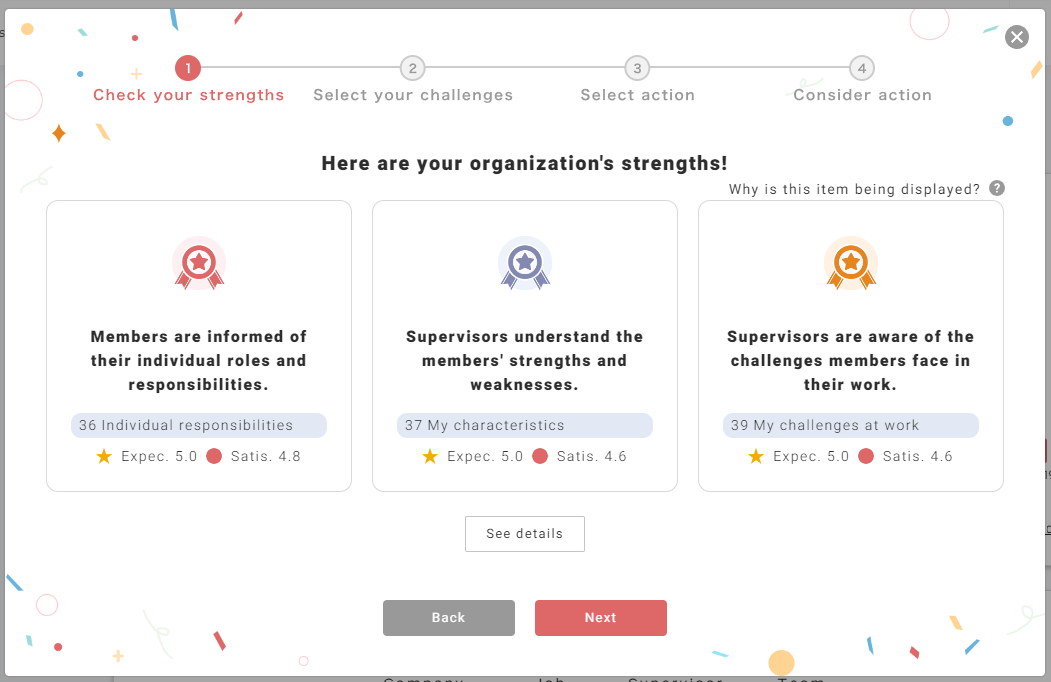Close the strengths dialog with X
Image resolution: width=1051 pixels, height=682 pixels.
(1017, 37)
